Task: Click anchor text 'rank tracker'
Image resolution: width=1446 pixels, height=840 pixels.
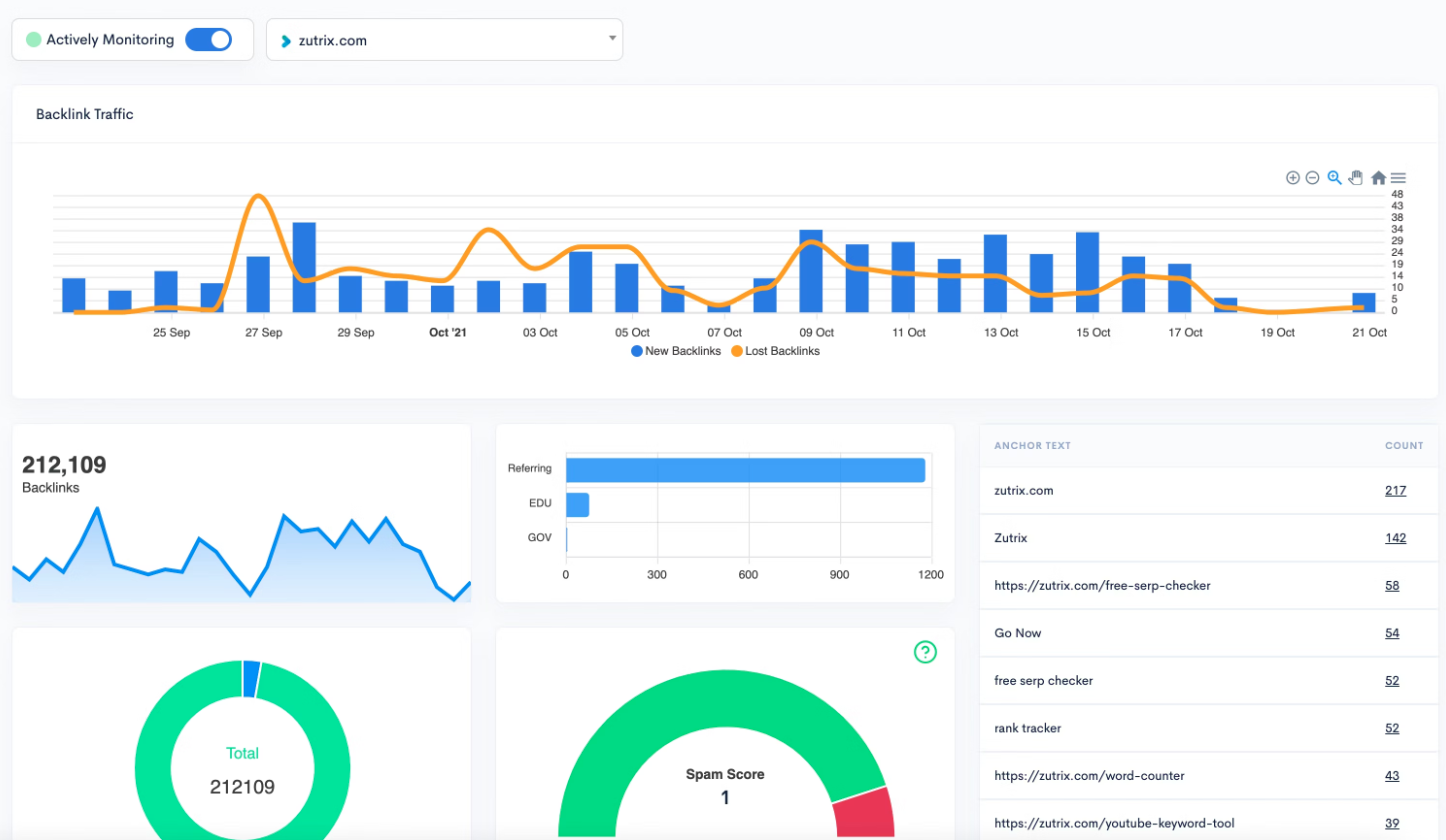Action: tap(1028, 728)
